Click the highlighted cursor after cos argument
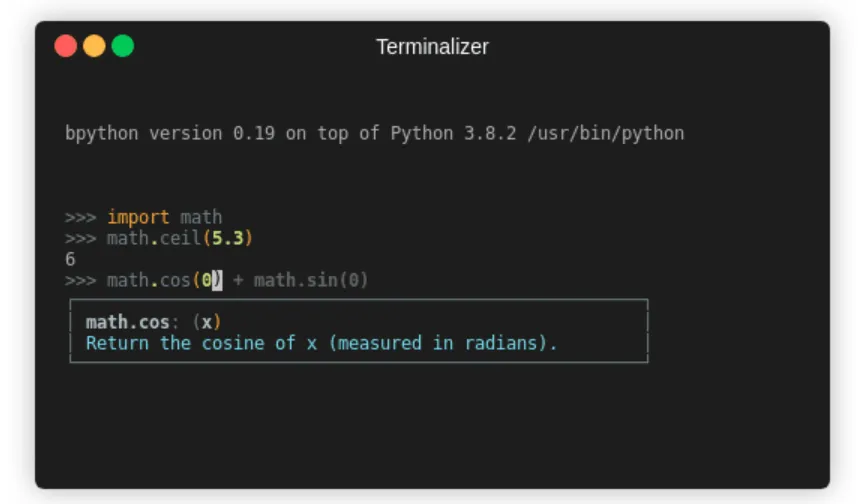Screen dimensions: 865x504 click(x=217, y=280)
